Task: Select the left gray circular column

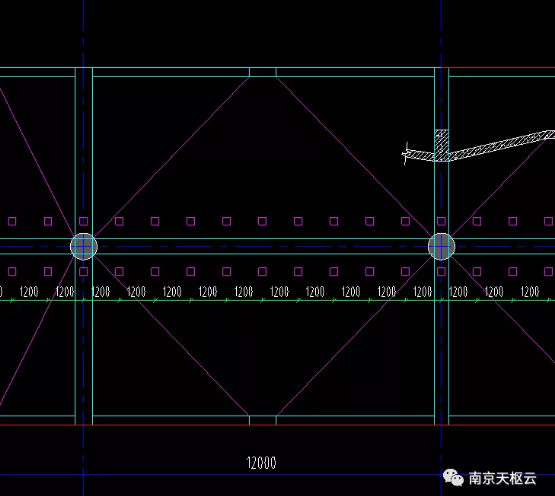Action: click(x=84, y=246)
